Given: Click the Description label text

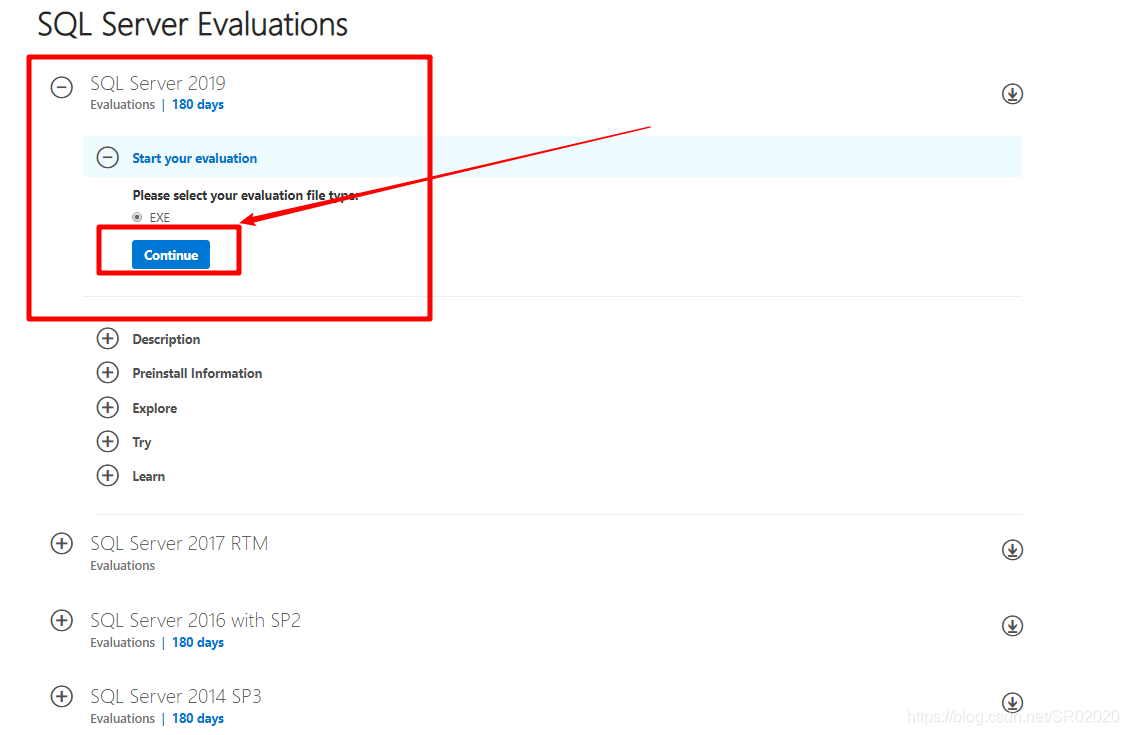Looking at the screenshot, I should coord(166,340).
